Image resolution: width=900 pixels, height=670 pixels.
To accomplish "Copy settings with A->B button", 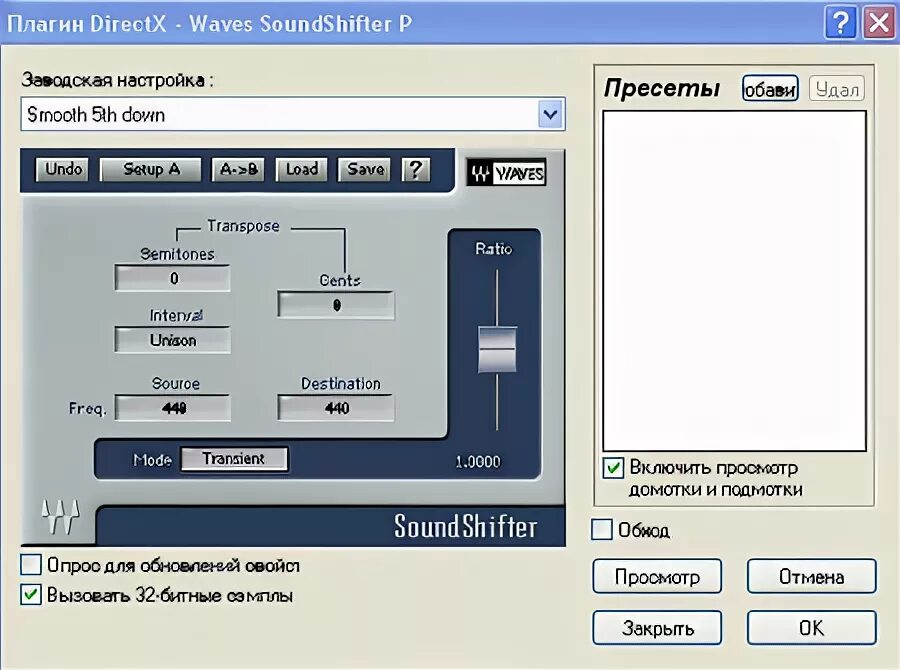I will click(238, 169).
